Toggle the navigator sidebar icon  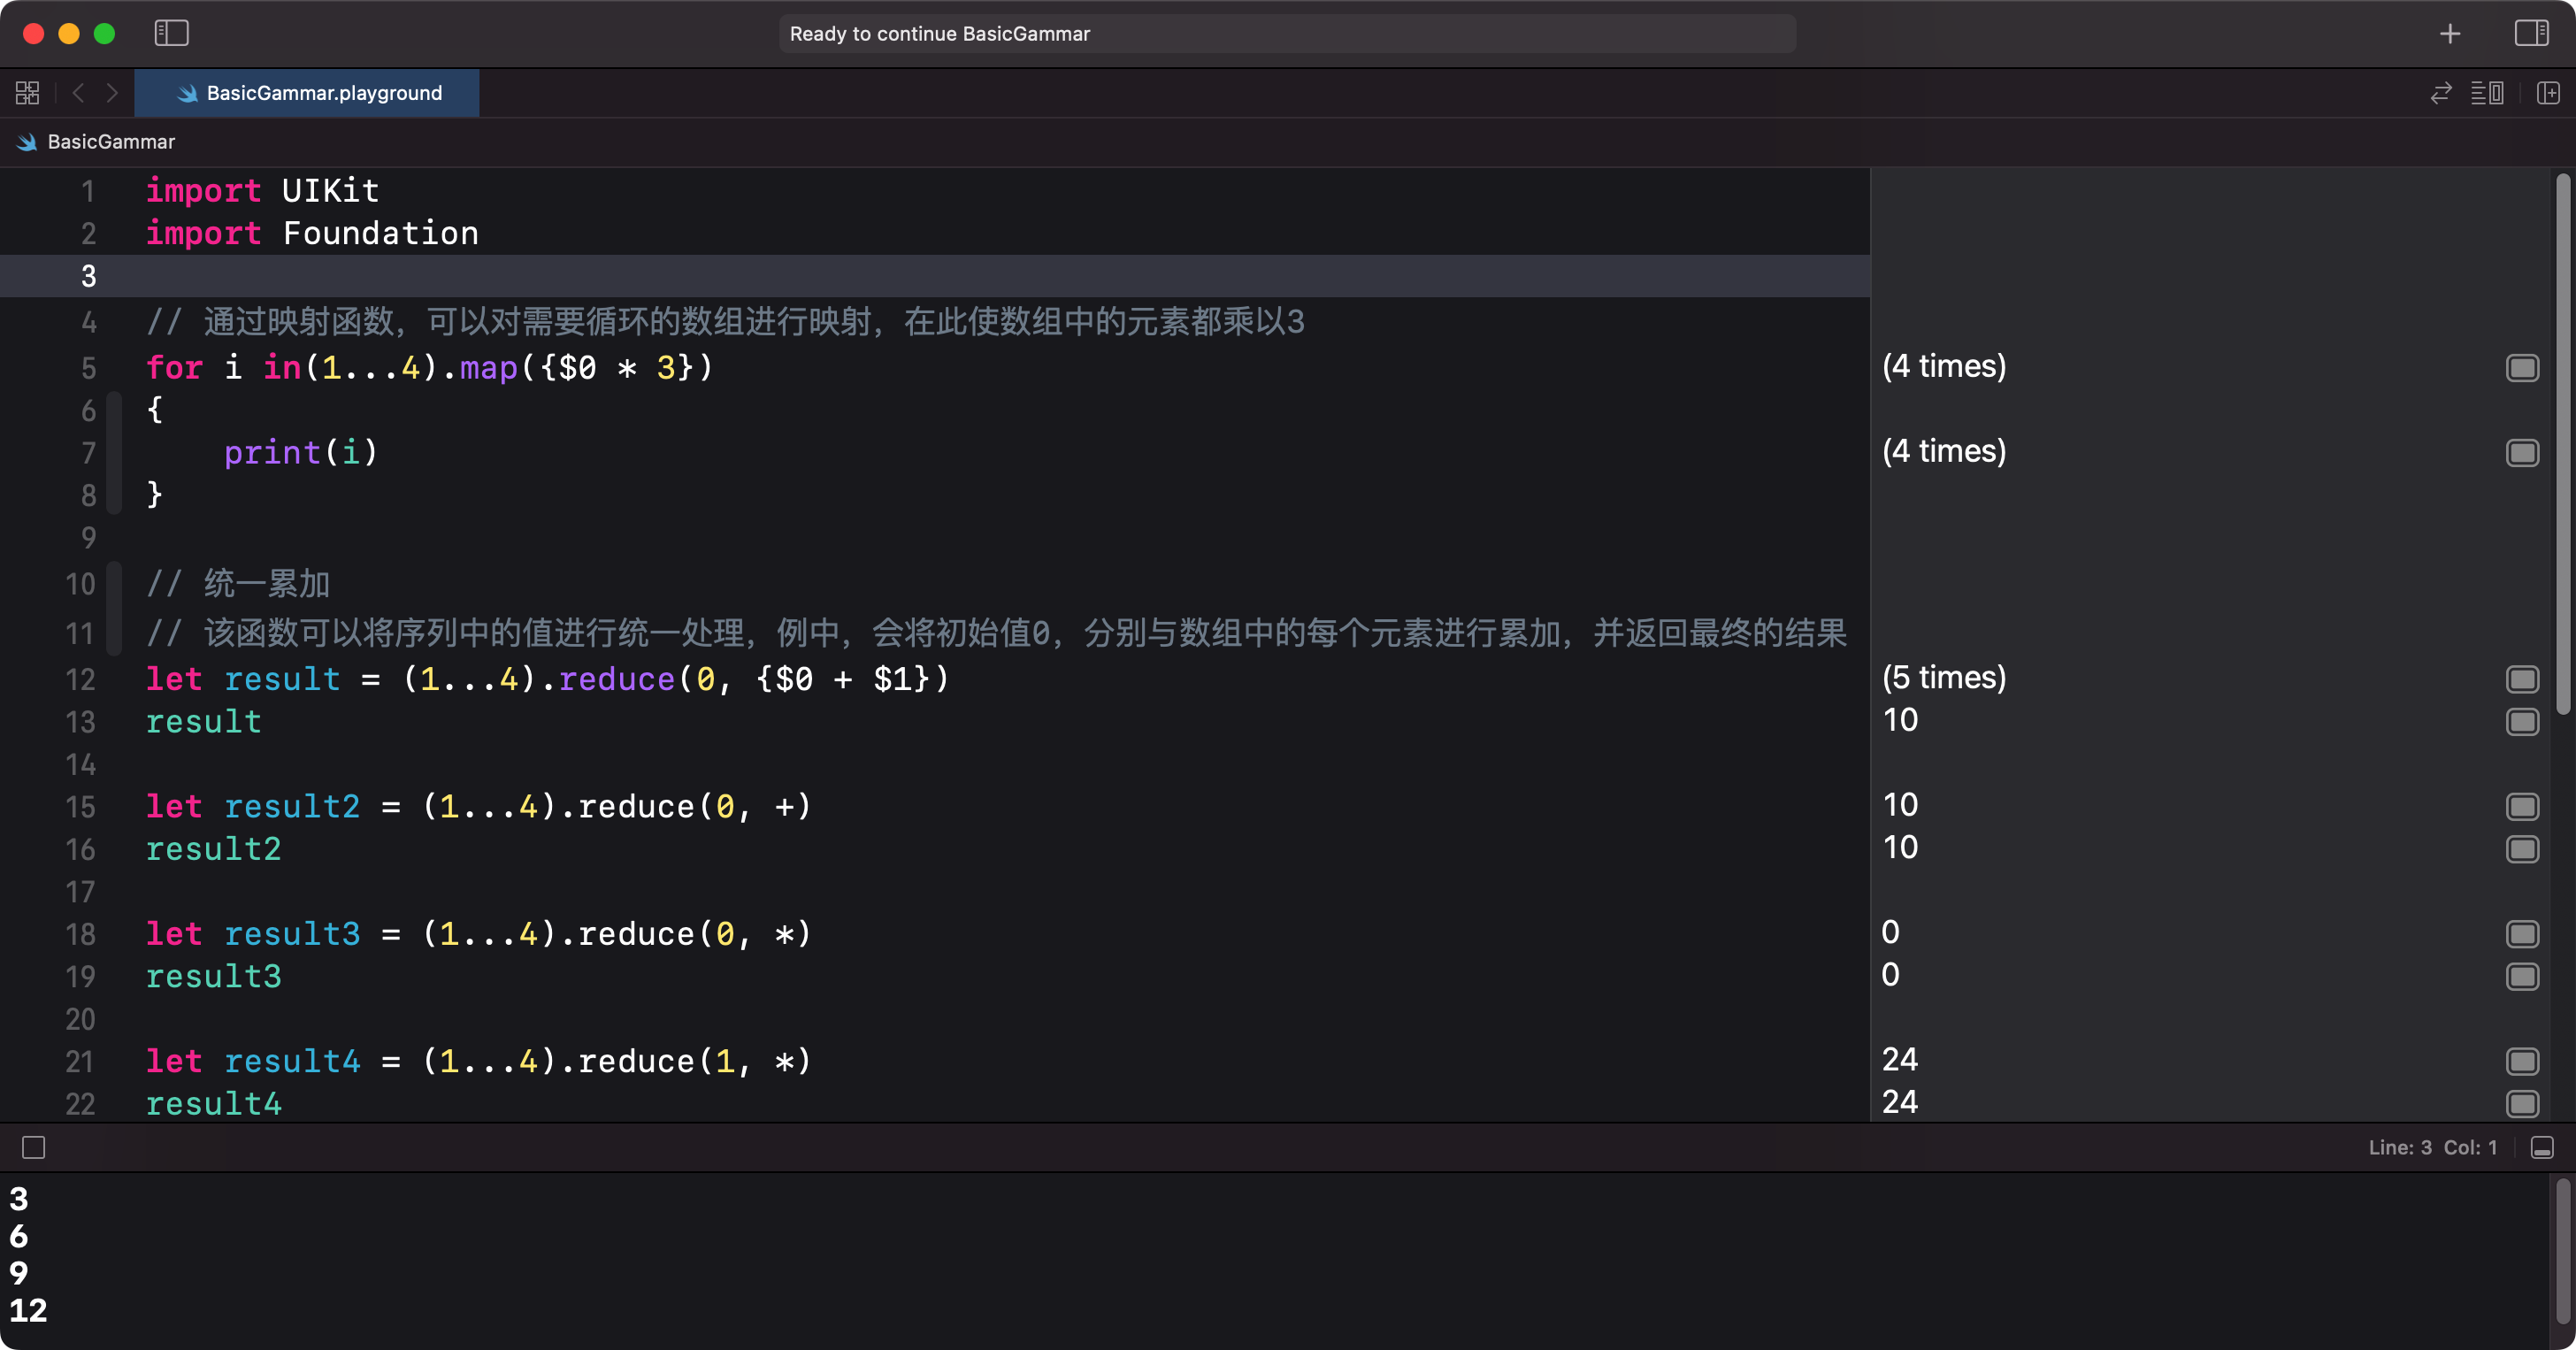(171, 33)
